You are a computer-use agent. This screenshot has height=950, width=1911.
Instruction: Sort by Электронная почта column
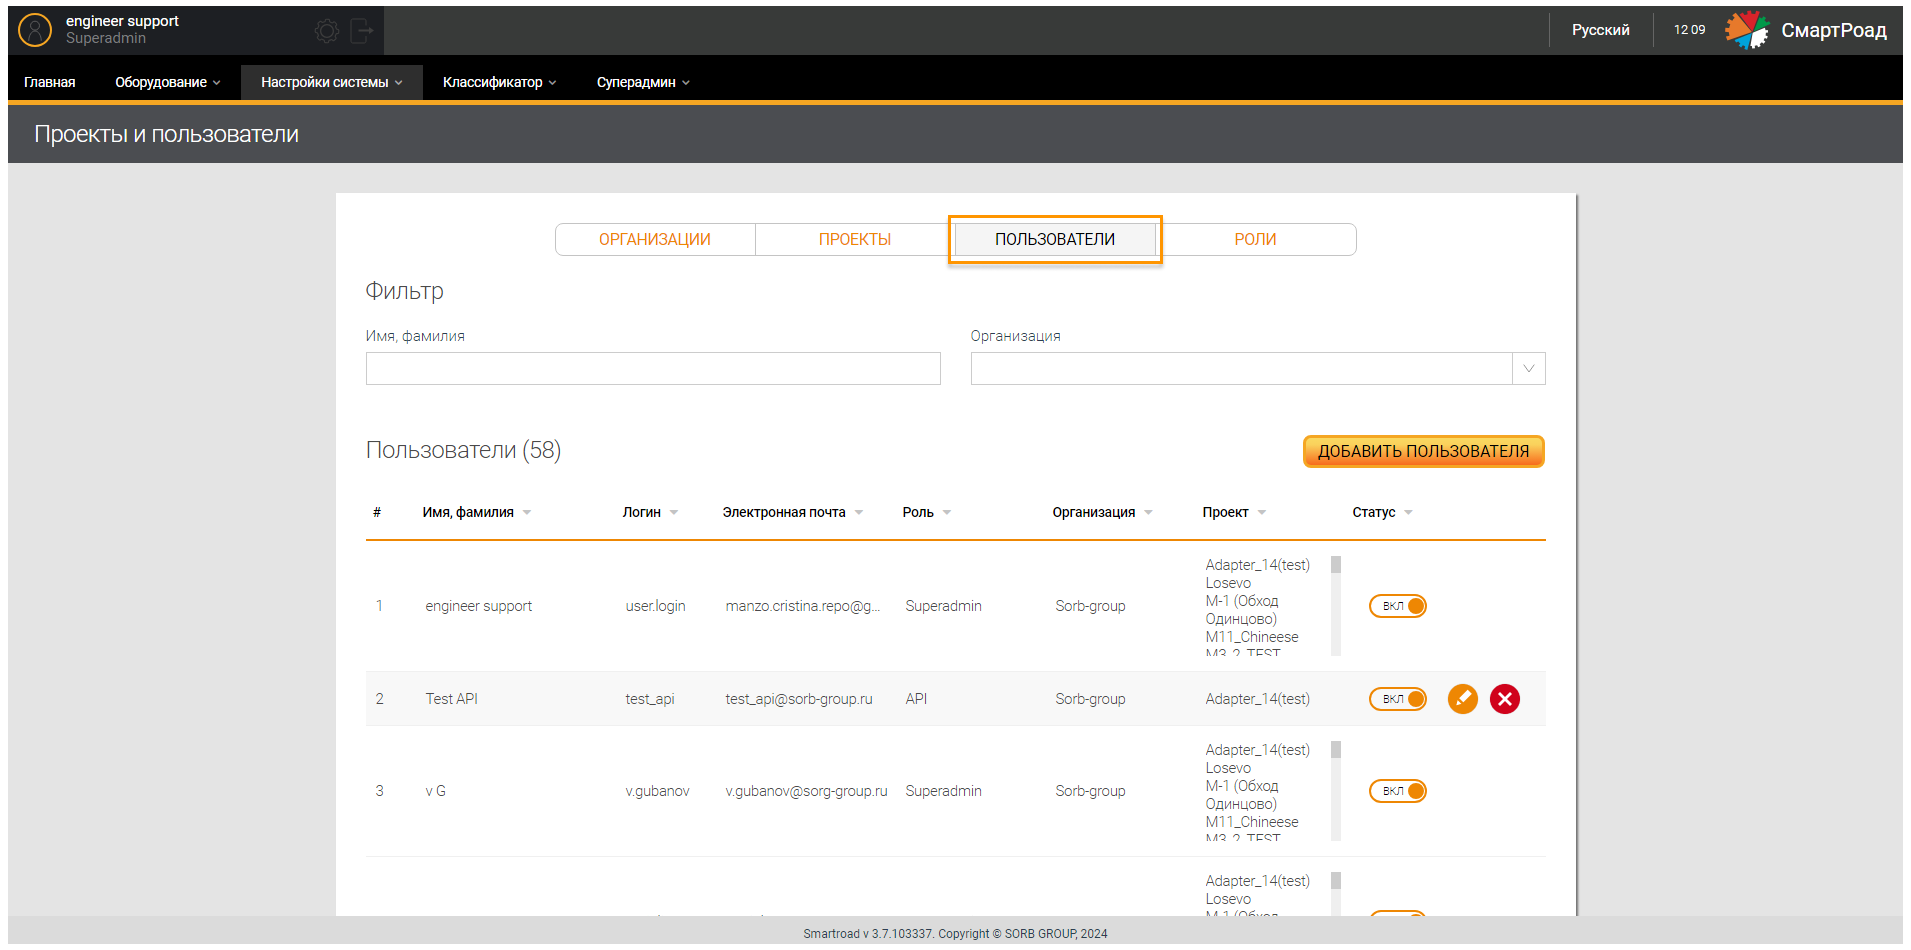[x=792, y=512]
